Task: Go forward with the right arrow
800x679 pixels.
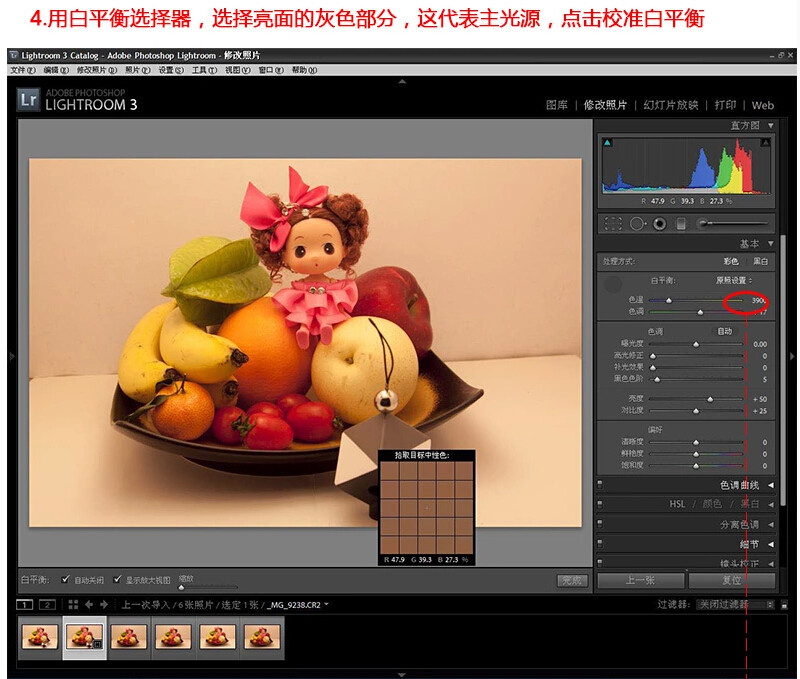Action: [104, 605]
